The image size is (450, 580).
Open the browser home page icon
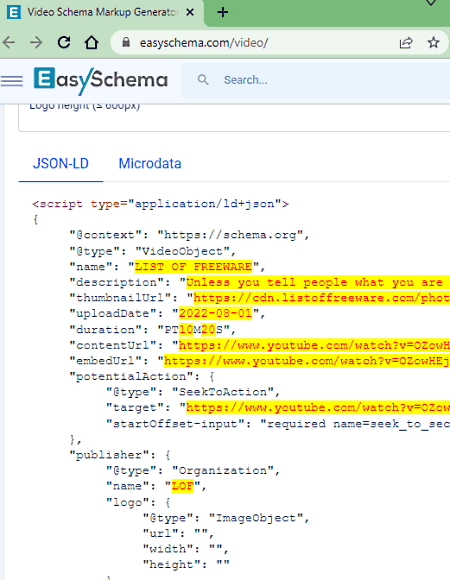coord(91,43)
